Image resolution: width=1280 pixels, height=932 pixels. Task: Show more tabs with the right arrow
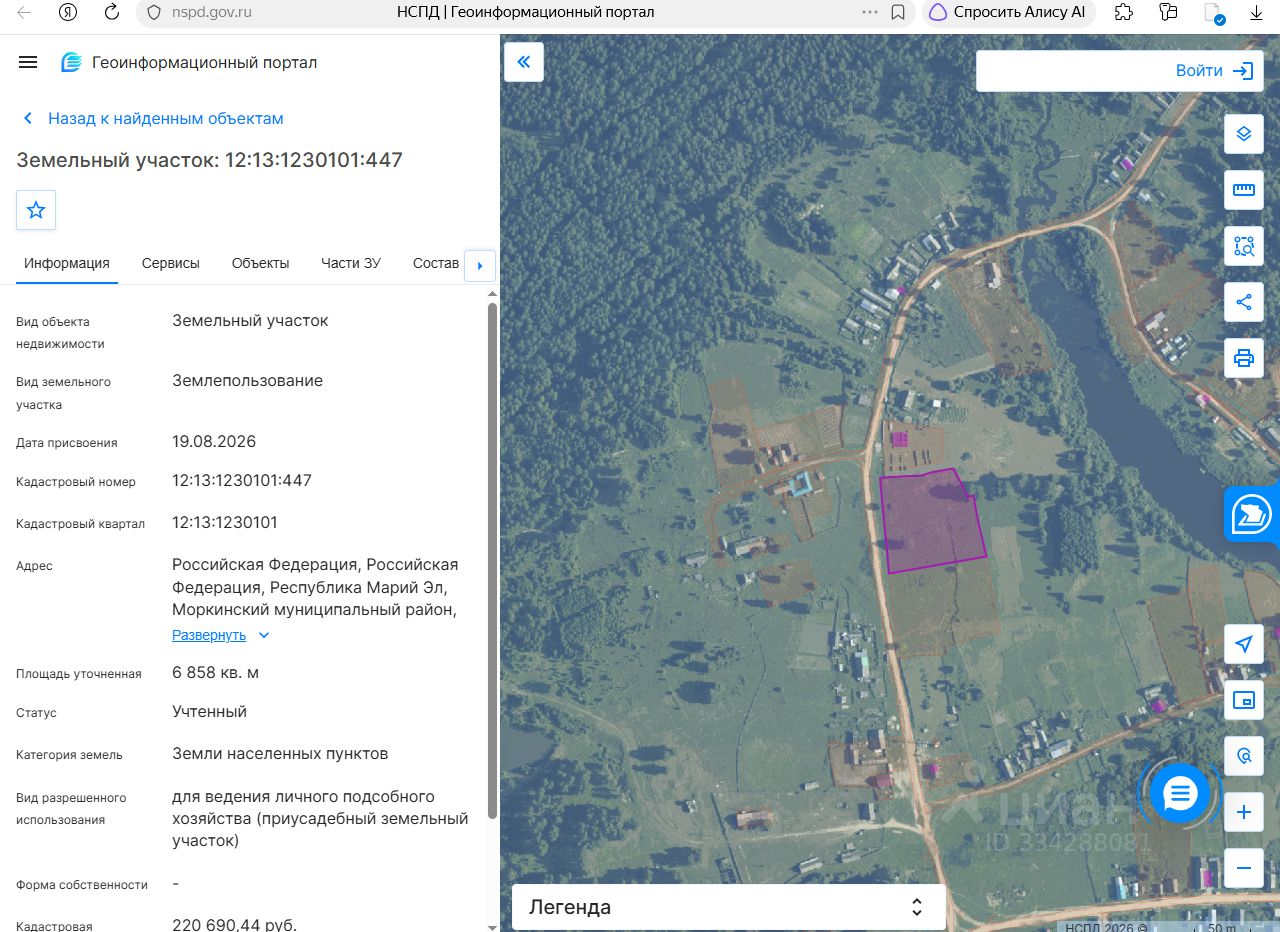[x=480, y=265]
